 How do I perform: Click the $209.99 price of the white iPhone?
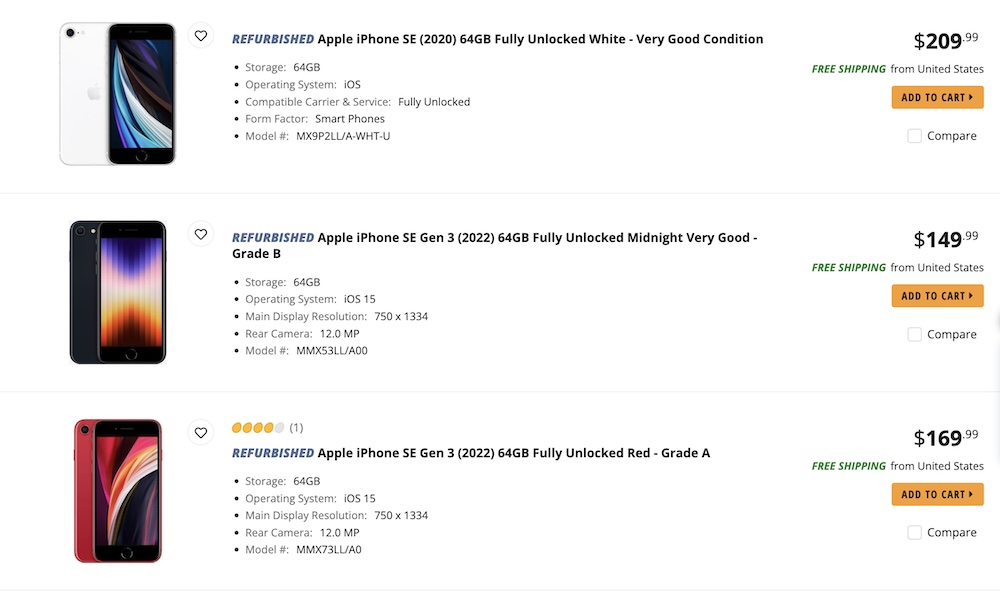pos(945,41)
